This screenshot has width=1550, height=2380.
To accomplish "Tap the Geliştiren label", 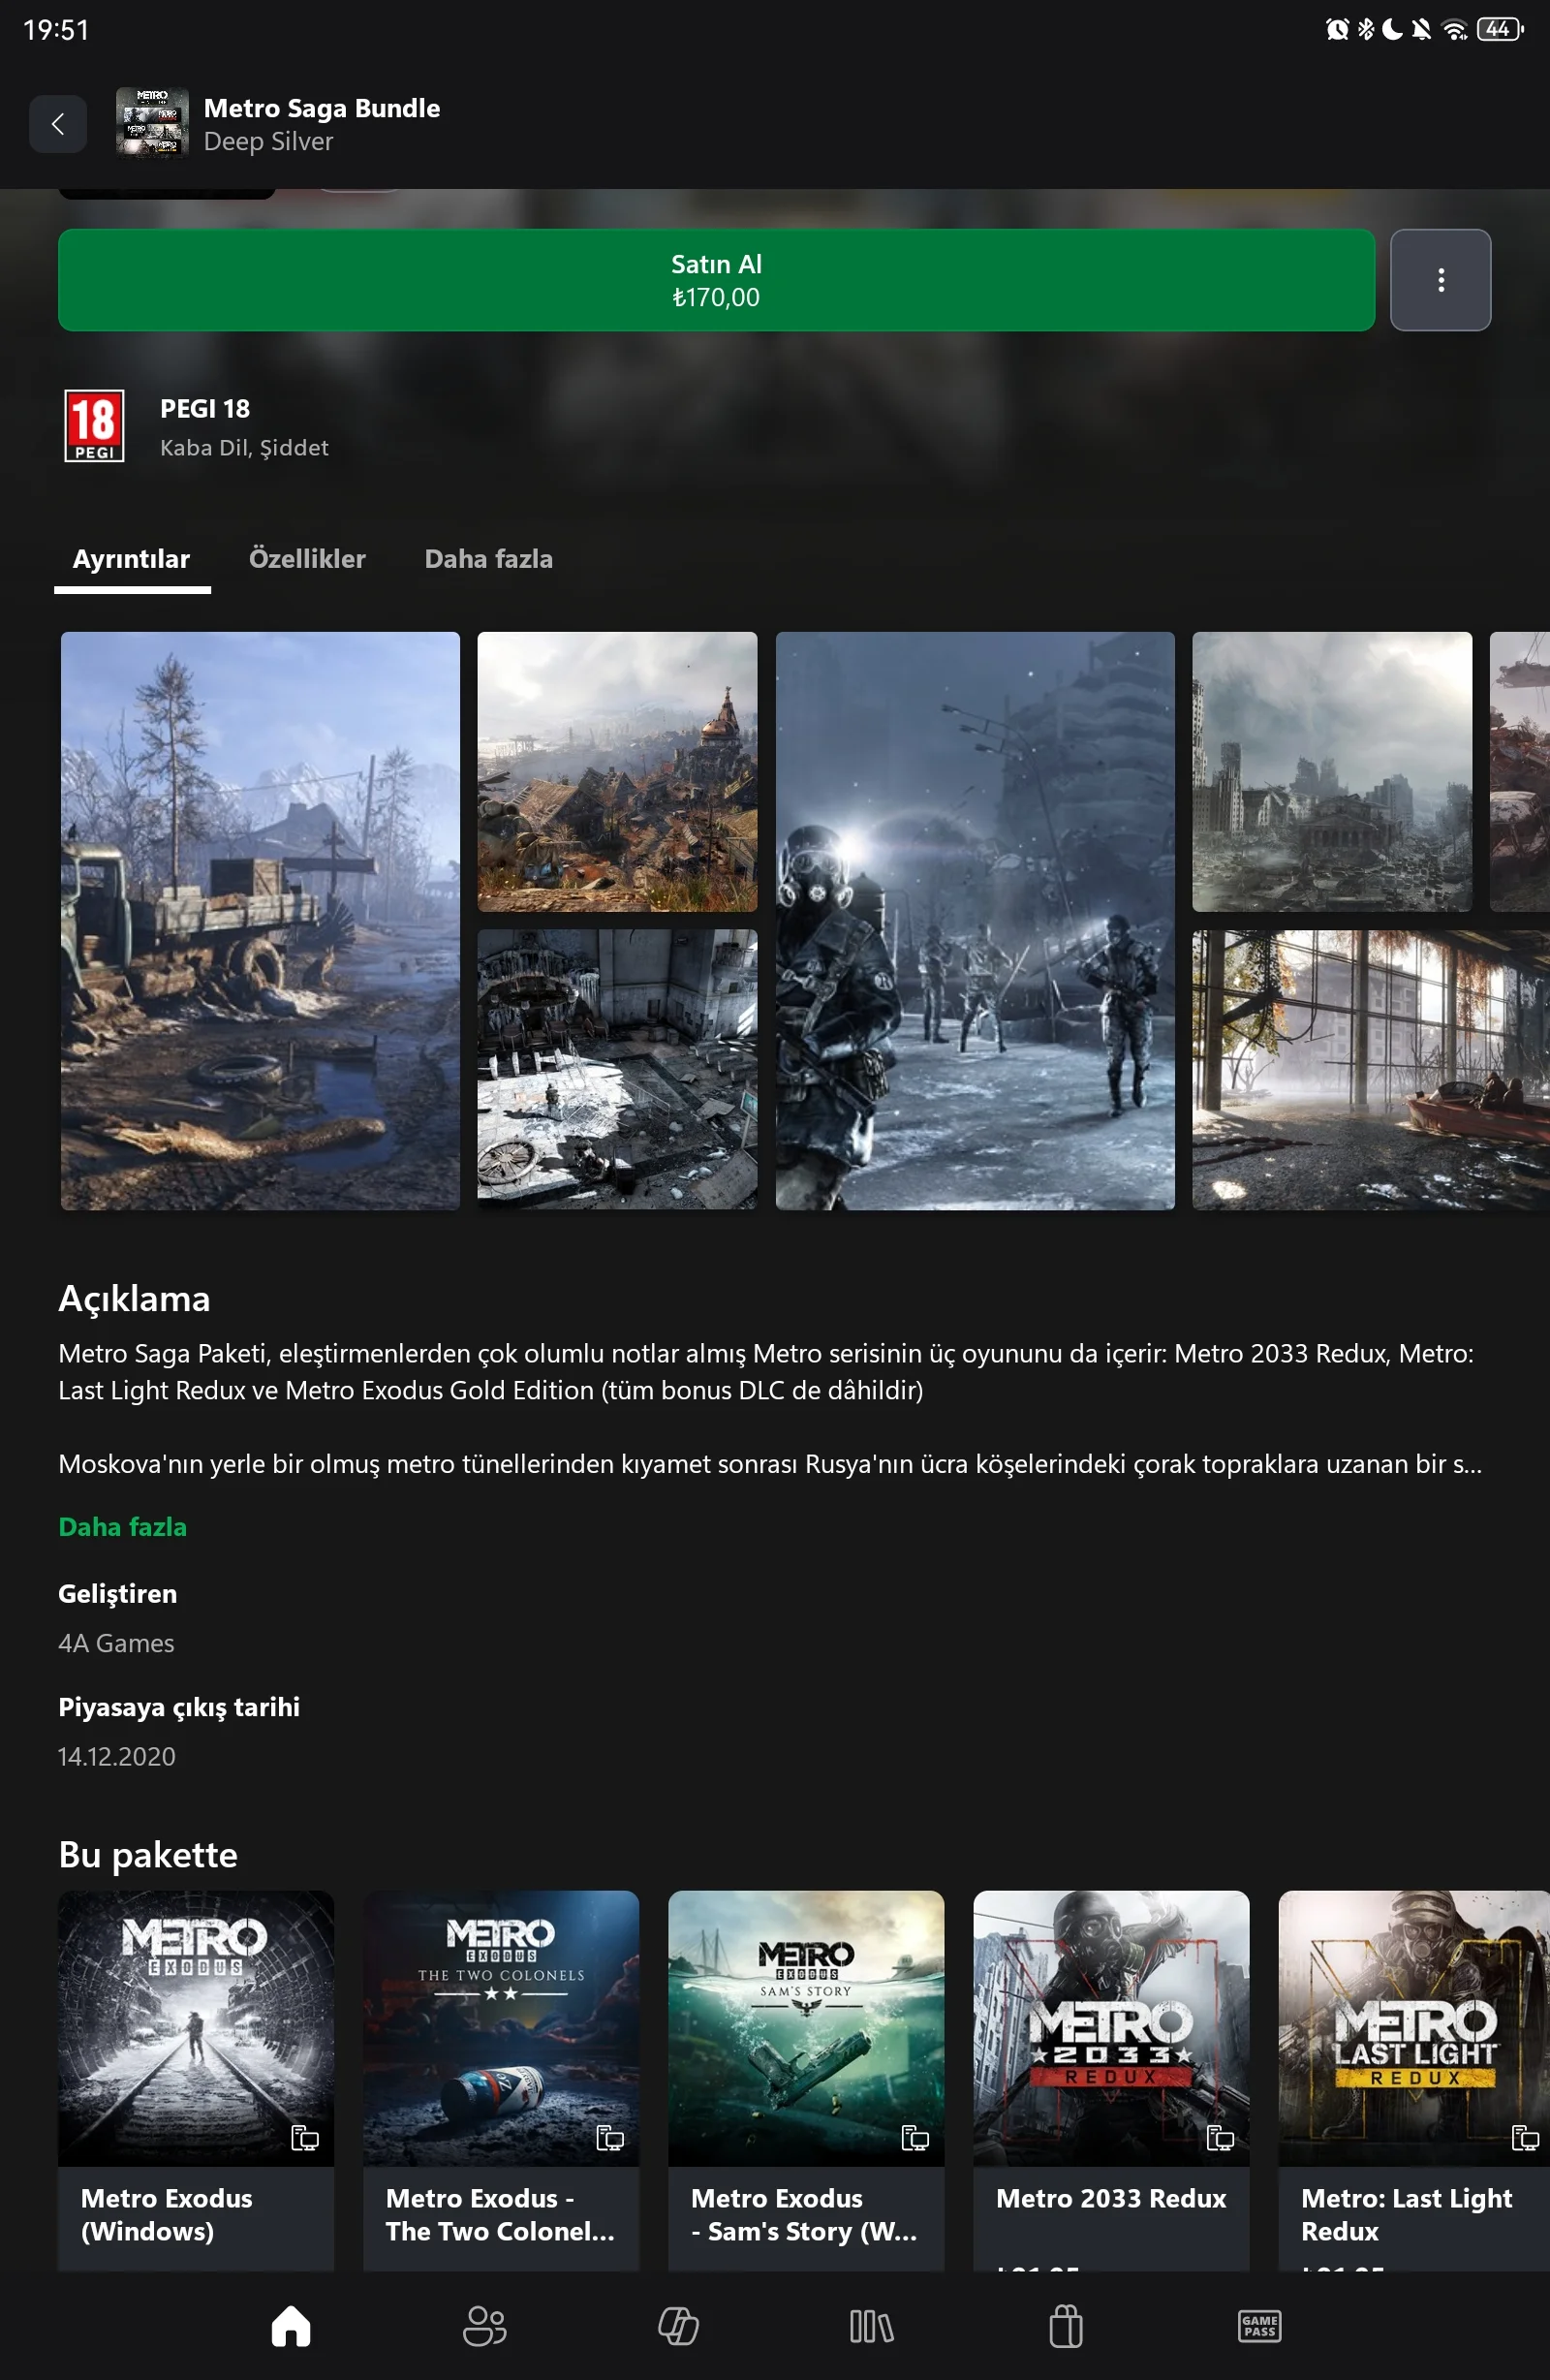I will 118,1594.
